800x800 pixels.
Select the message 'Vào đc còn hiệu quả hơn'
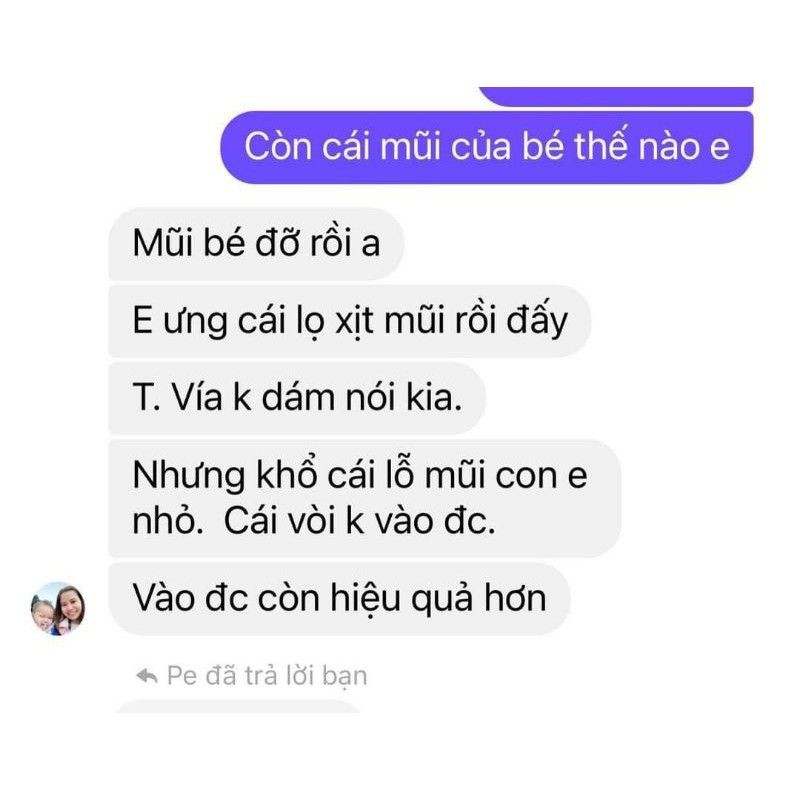click(x=339, y=598)
